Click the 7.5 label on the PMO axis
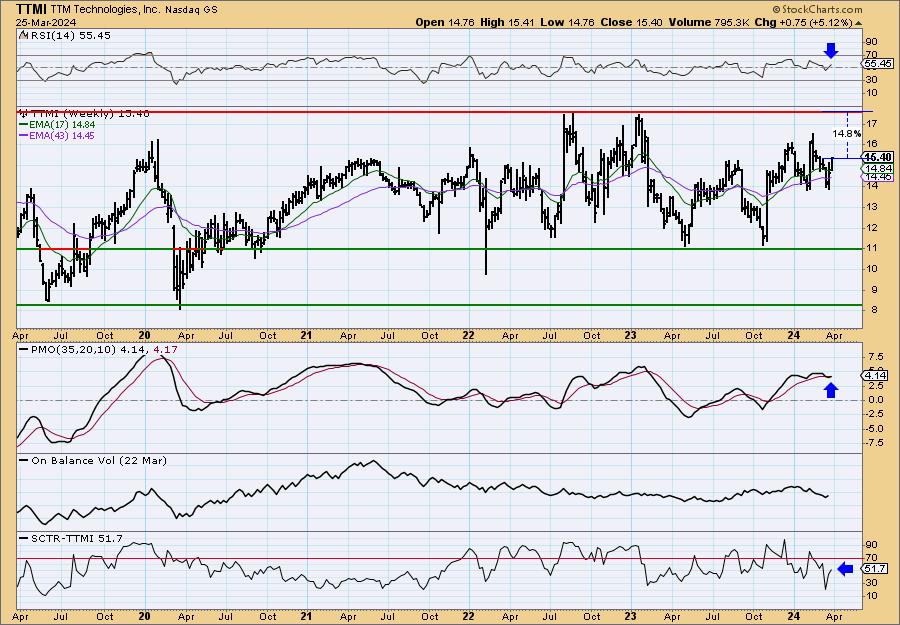Viewport: 900px width, 625px height. 875,356
